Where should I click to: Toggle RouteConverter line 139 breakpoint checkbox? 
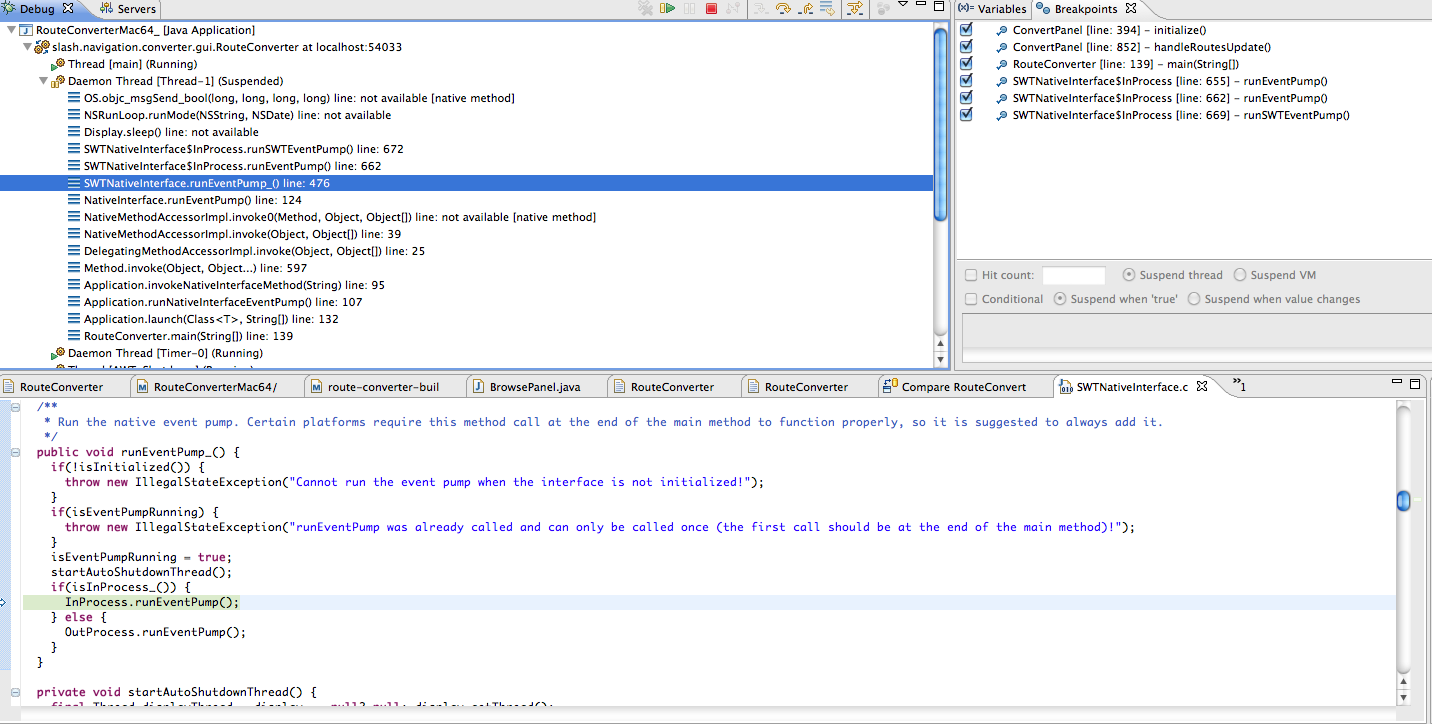(x=966, y=64)
